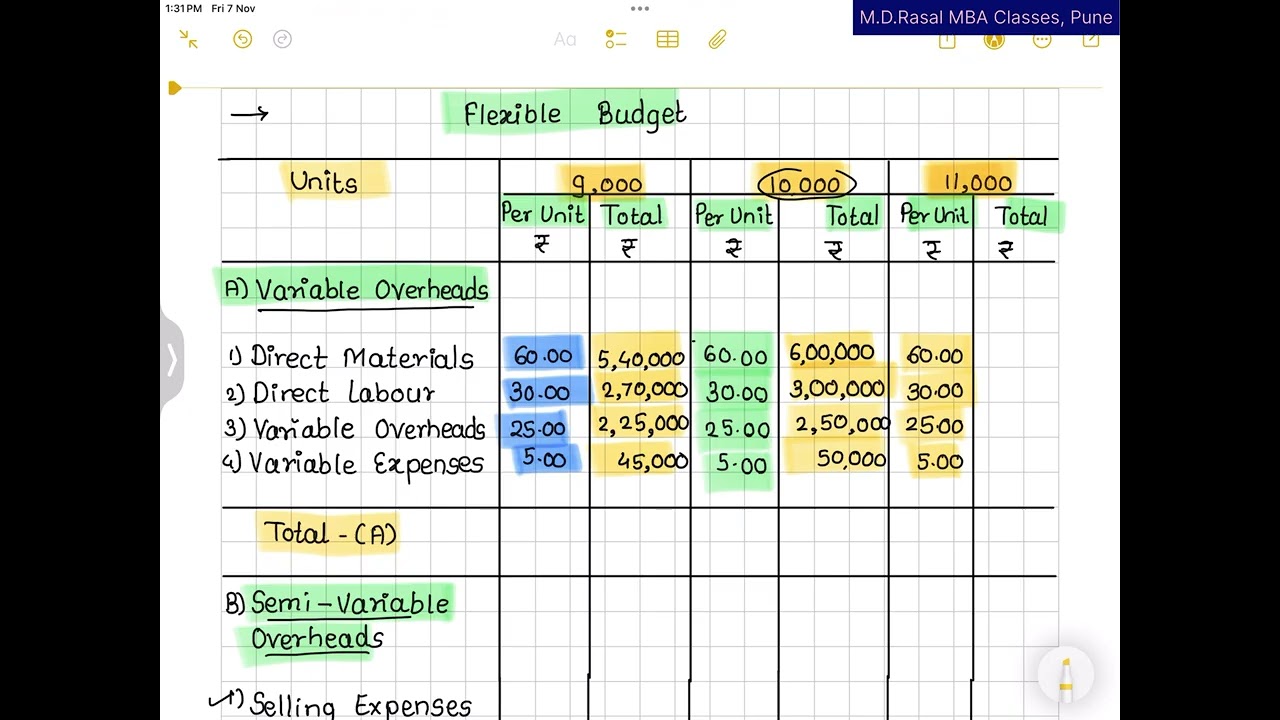Redo the last undone stroke
The width and height of the screenshot is (1280, 720).
click(282, 39)
